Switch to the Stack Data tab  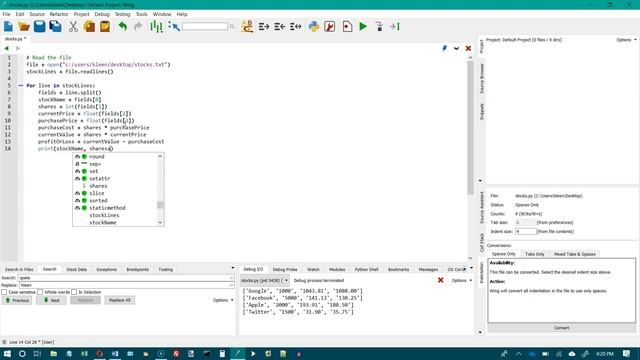coord(76,269)
